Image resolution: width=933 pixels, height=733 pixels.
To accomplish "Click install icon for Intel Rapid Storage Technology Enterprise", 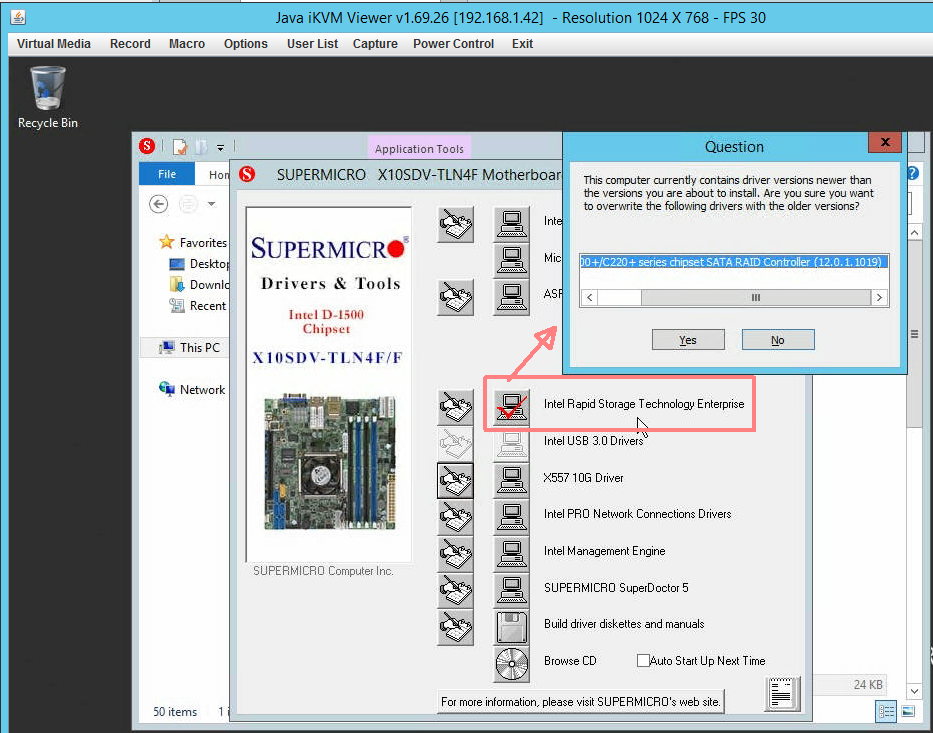I will [x=511, y=406].
